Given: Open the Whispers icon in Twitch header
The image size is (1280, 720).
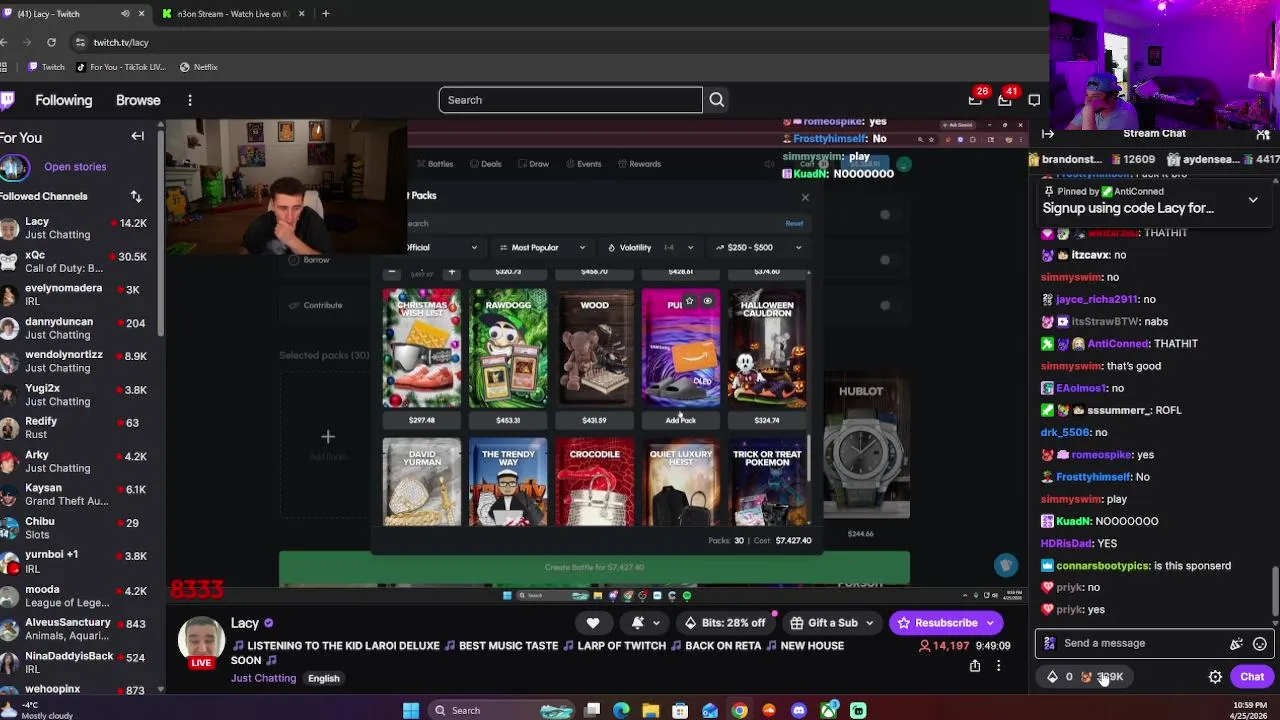Looking at the screenshot, I should coord(1034,100).
